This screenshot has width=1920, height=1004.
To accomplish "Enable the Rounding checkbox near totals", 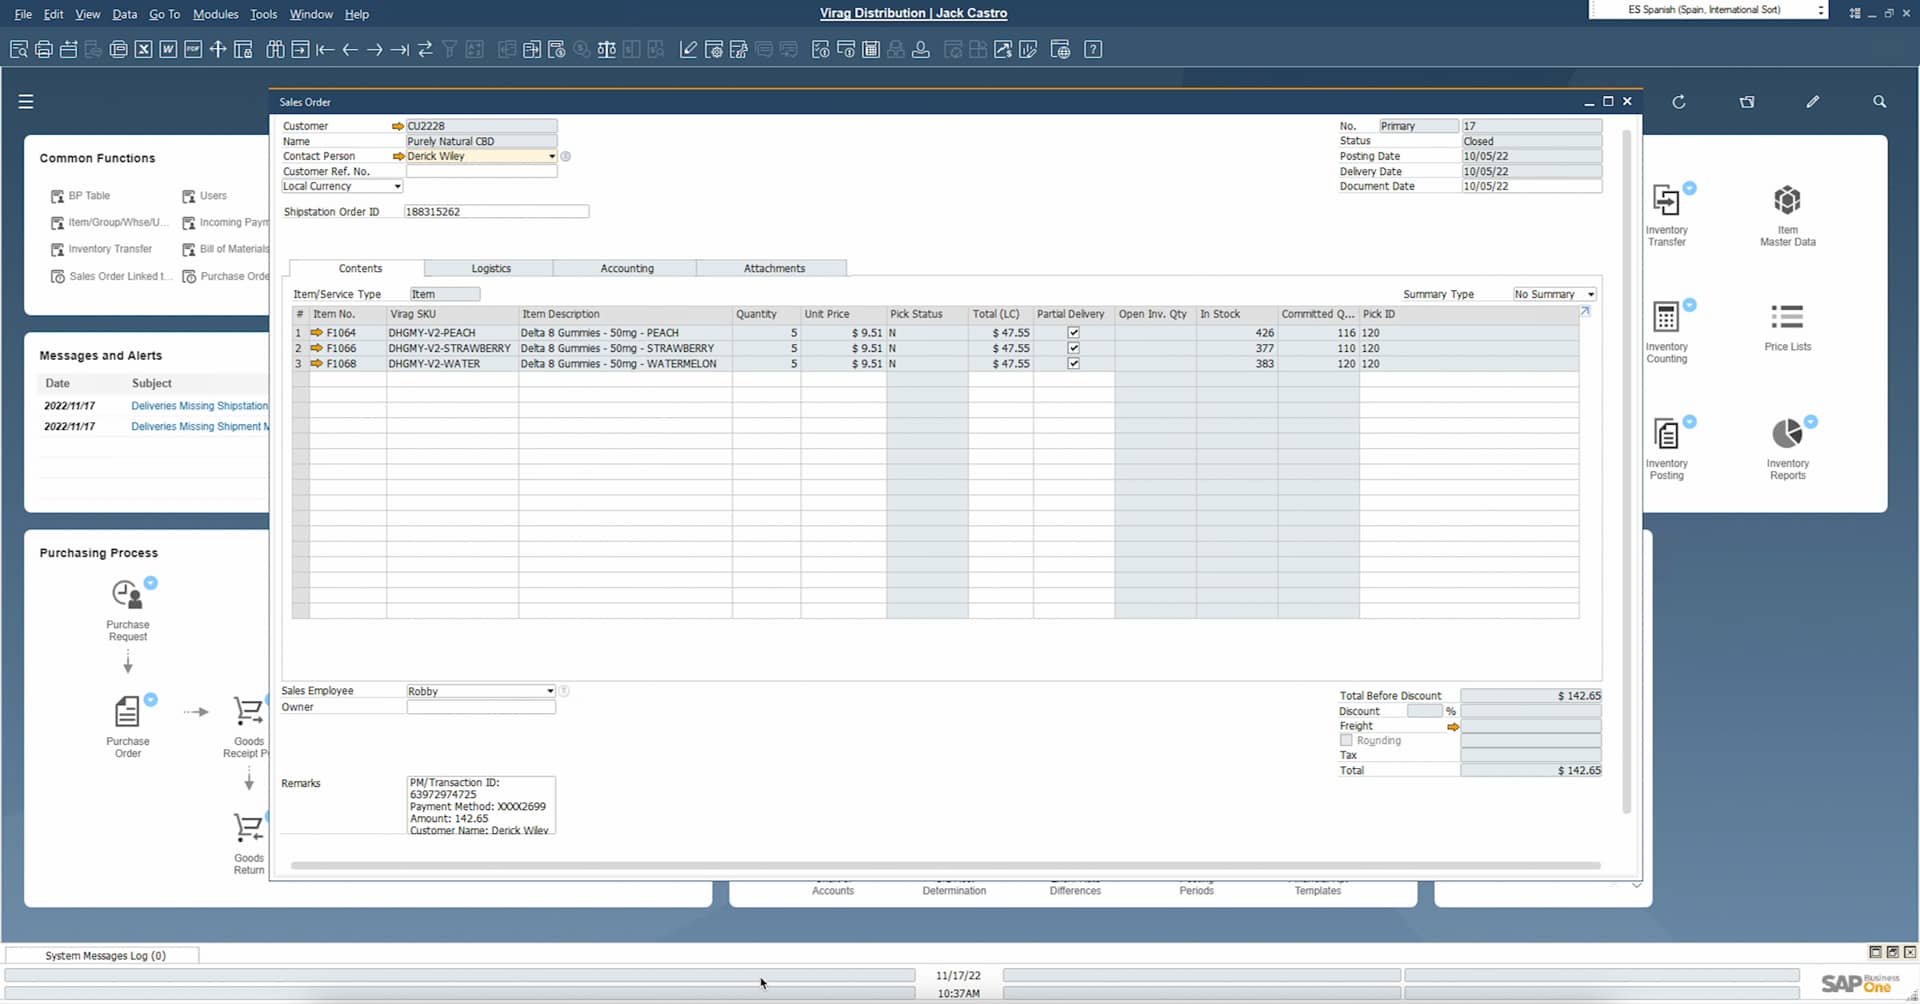I will tap(1347, 740).
